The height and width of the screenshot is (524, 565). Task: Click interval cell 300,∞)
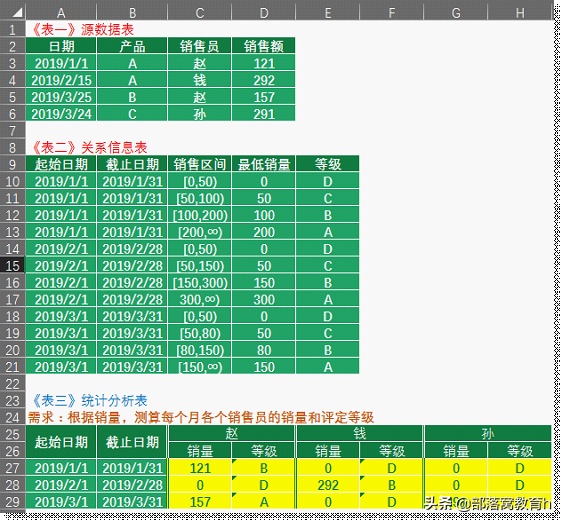tap(200, 299)
